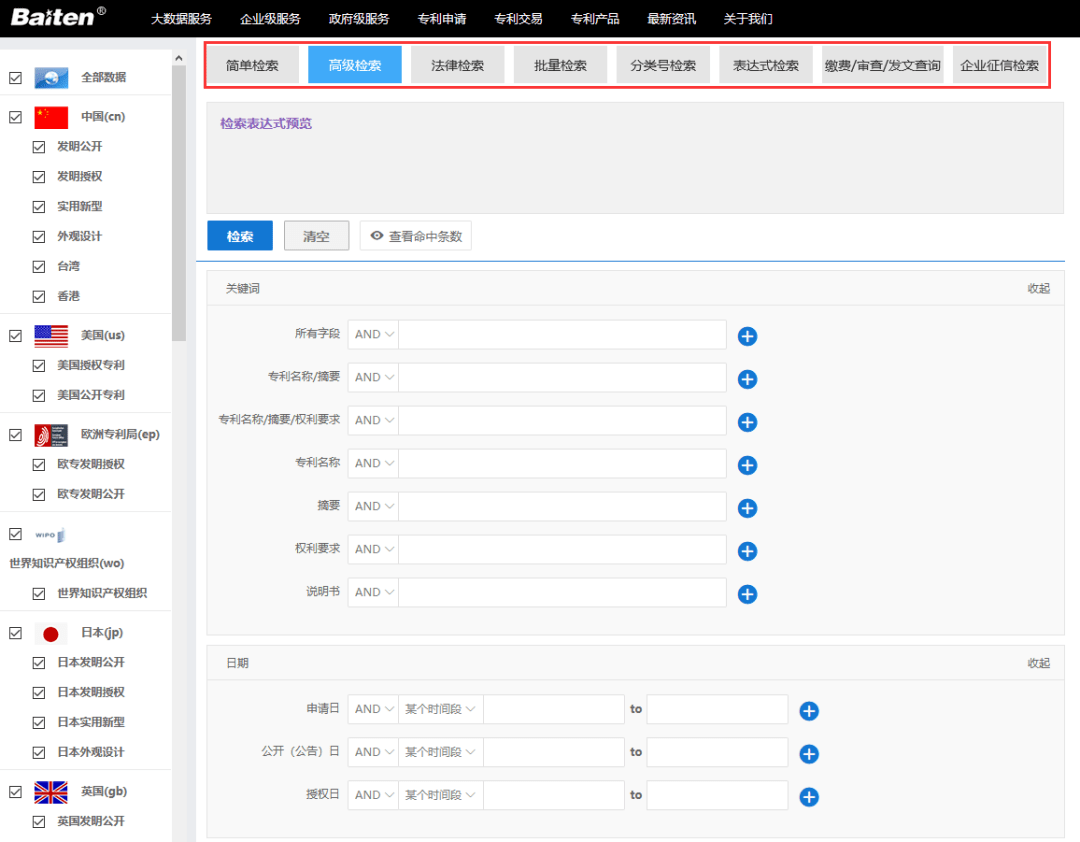The width and height of the screenshot is (1080, 842).
Task: Collapse the 关键词 section via 收起
Action: tap(1038, 288)
